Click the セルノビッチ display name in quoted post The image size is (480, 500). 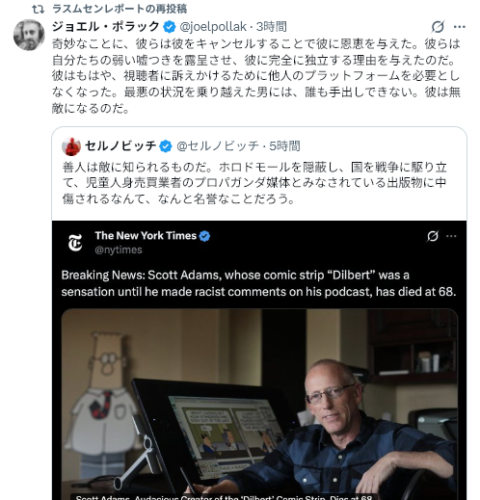tap(120, 146)
